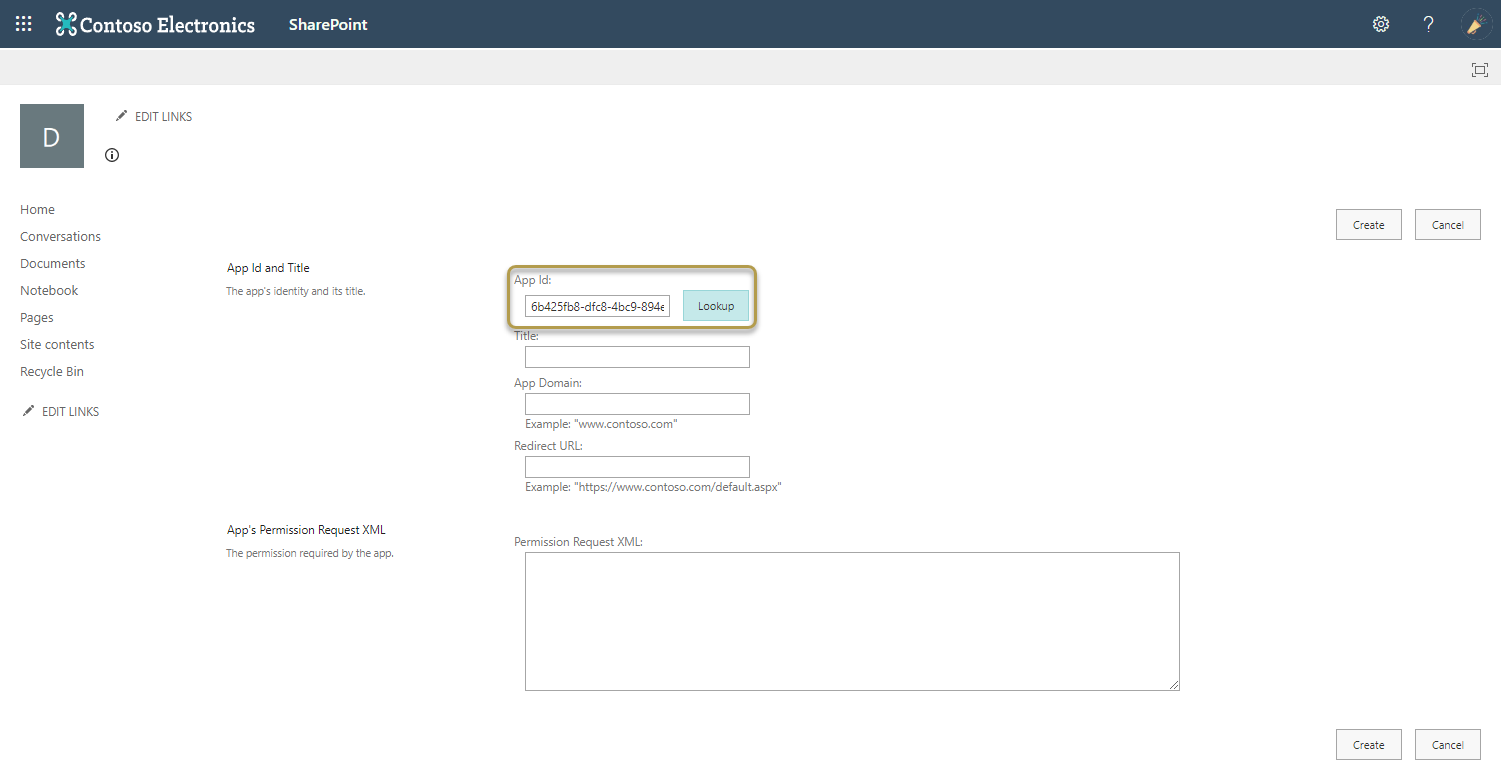1501x780 pixels.
Task: Click the site information icon
Action: tap(112, 155)
